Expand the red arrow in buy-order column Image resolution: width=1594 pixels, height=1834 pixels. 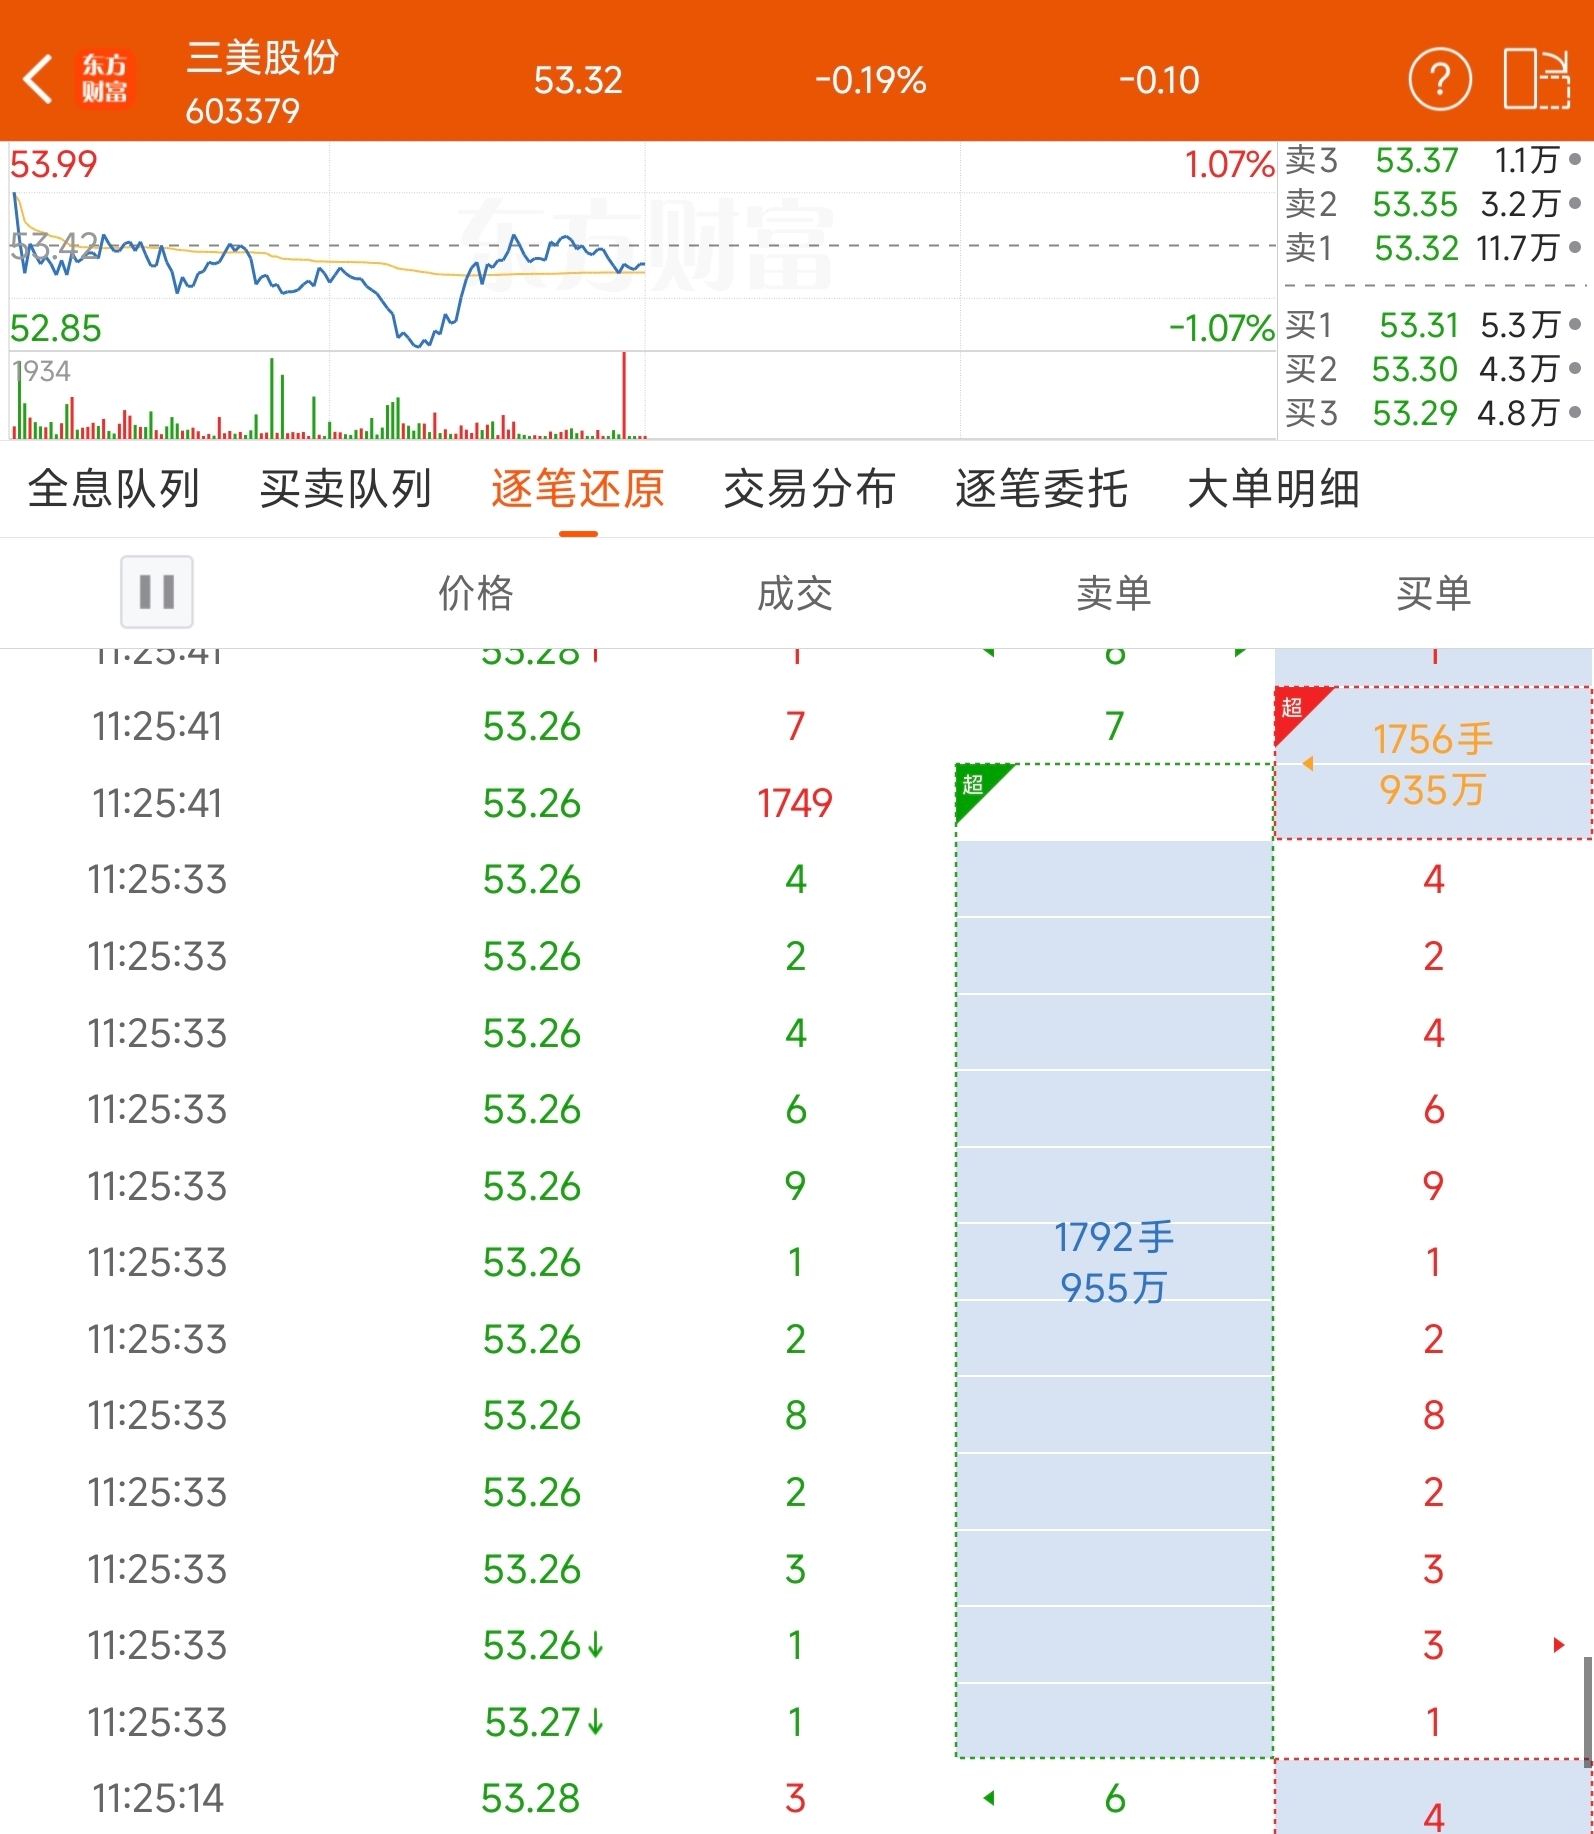(x=1558, y=1645)
